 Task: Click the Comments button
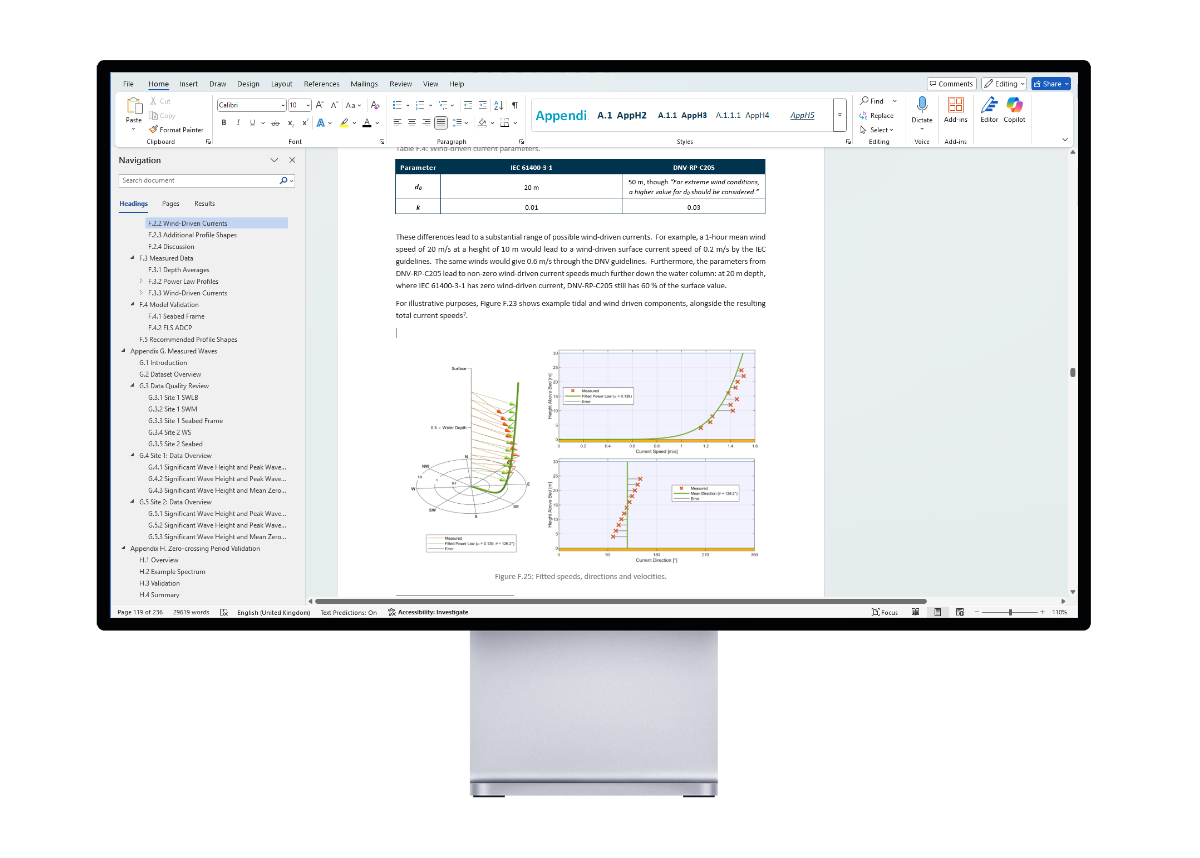(951, 84)
